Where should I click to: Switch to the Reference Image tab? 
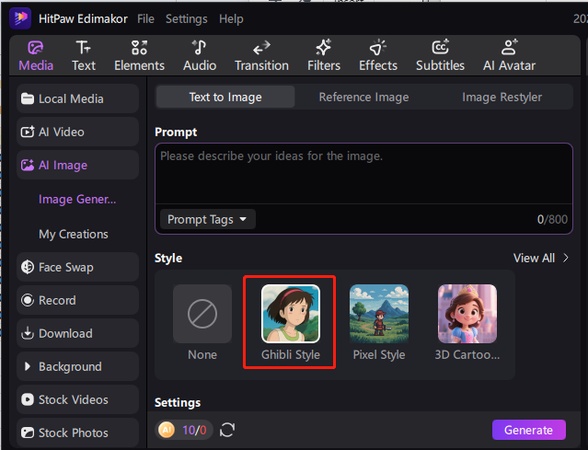tap(364, 97)
